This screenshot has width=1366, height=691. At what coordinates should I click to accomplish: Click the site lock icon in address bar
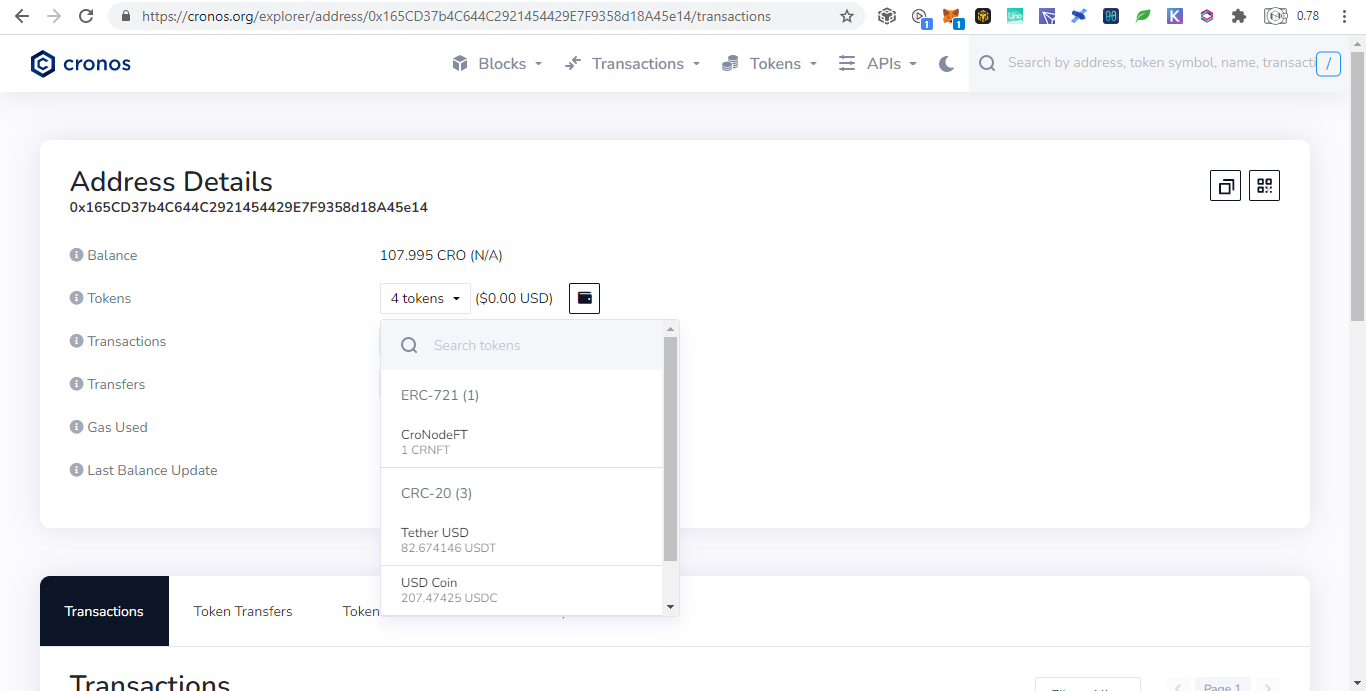[x=125, y=16]
